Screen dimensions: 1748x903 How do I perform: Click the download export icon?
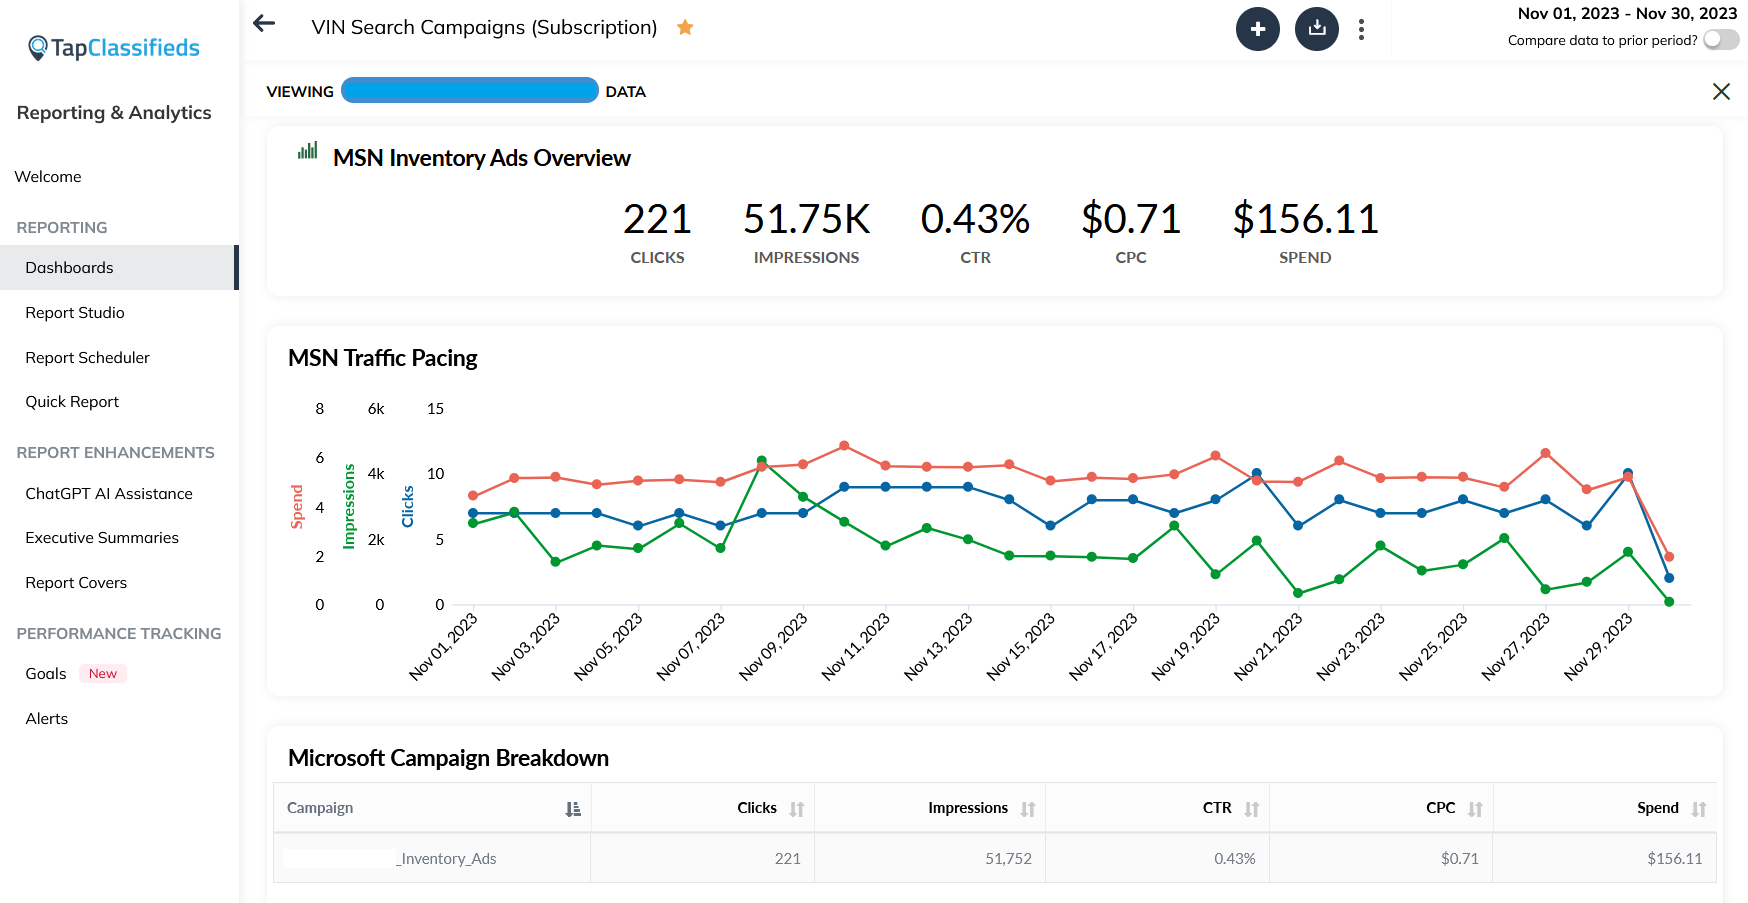click(x=1316, y=29)
